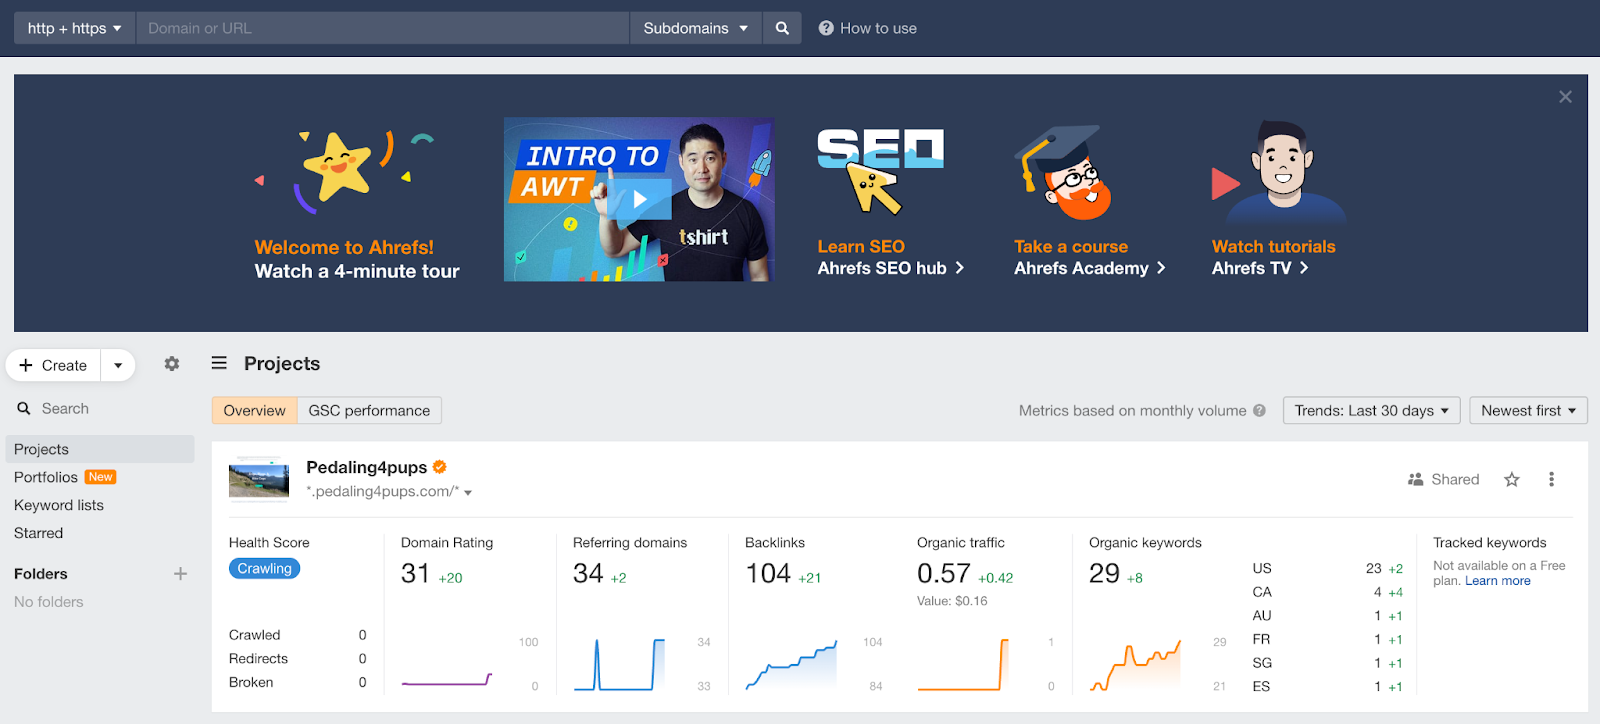Viewport: 1600px width, 724px height.
Task: Open the Pedaling4pups project title
Action: point(366,467)
